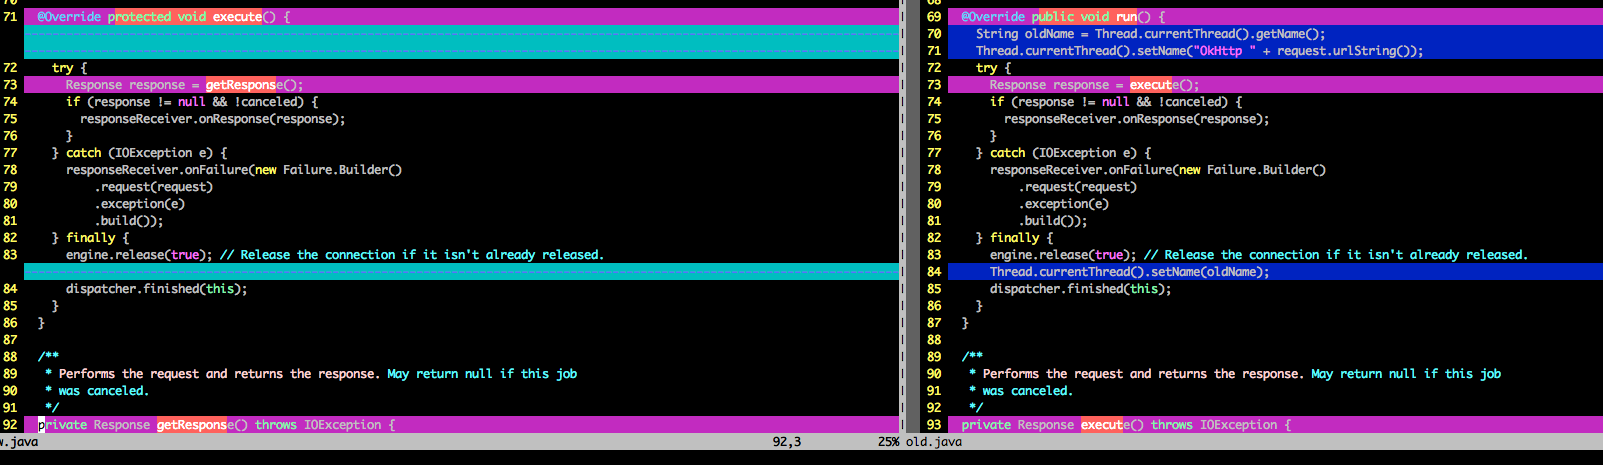Image resolution: width=1603 pixels, height=465 pixels.
Task: Click 'private Response execute()' on right line 93
Action: pyautogui.click(x=1053, y=425)
